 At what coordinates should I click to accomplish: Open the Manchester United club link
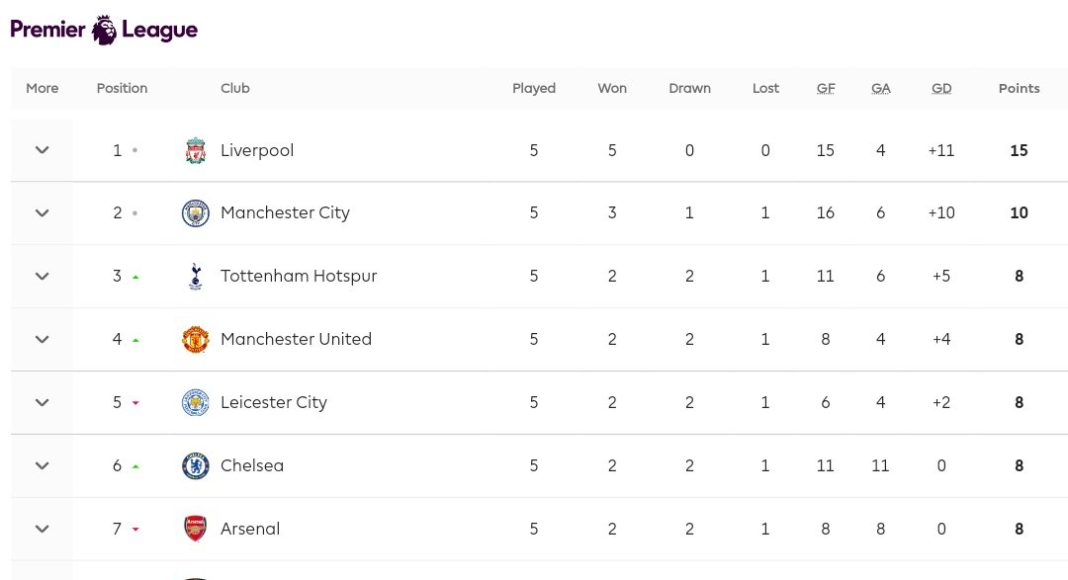296,339
